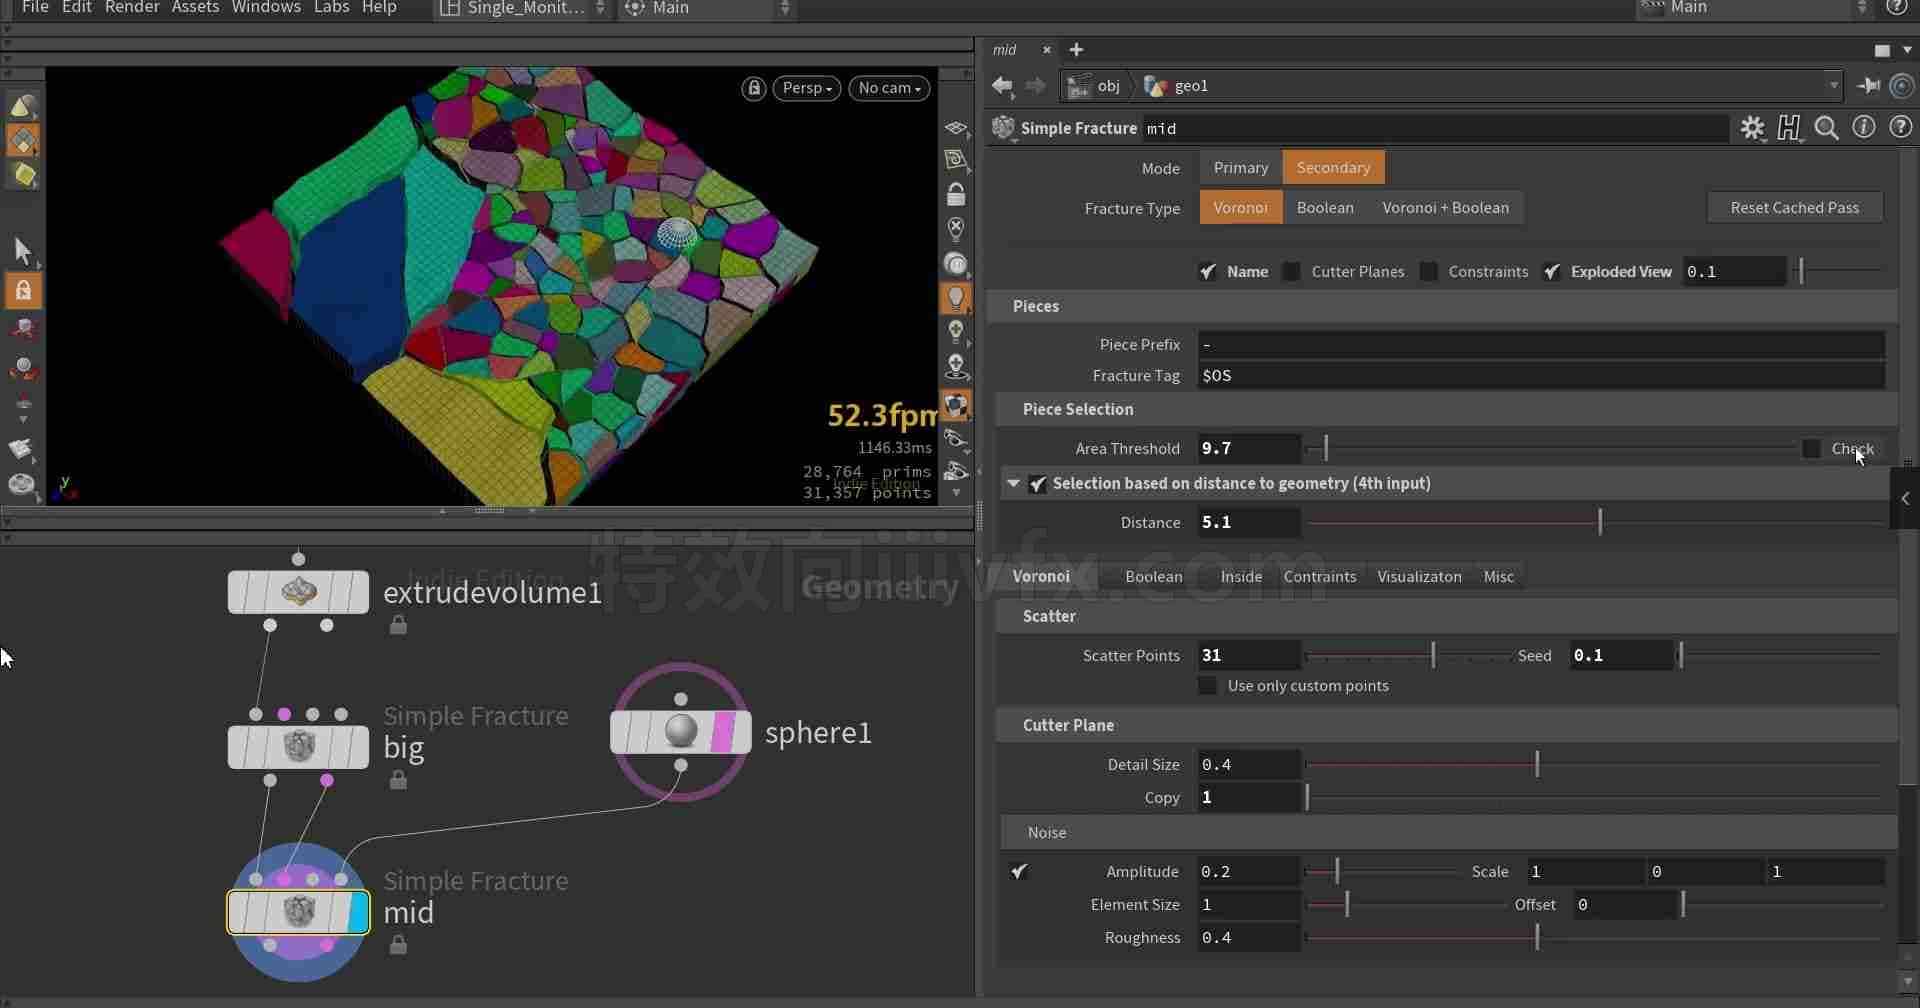The image size is (1920, 1008).
Task: Open the network path history dropdown
Action: point(1834,86)
